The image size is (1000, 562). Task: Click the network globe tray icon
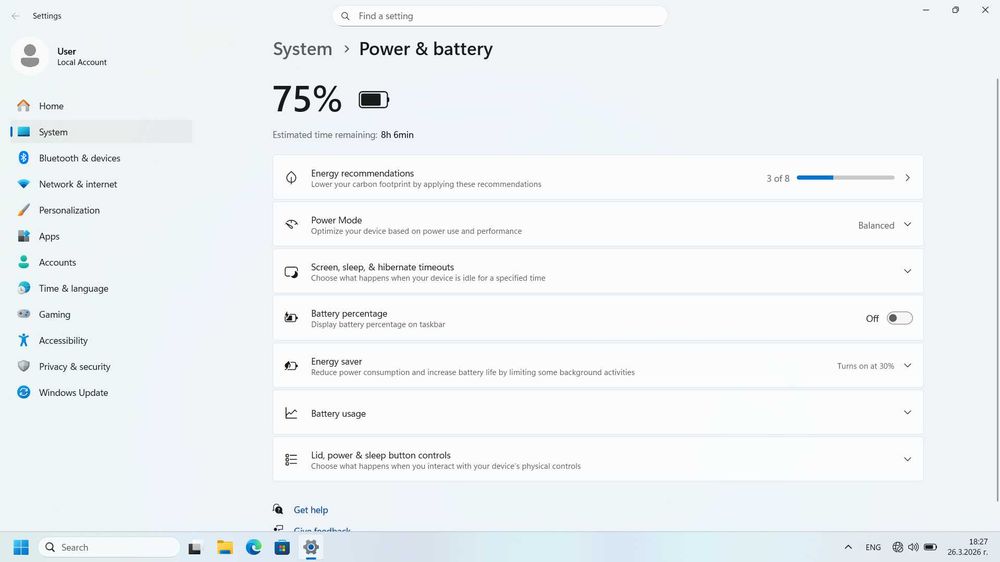pos(897,547)
